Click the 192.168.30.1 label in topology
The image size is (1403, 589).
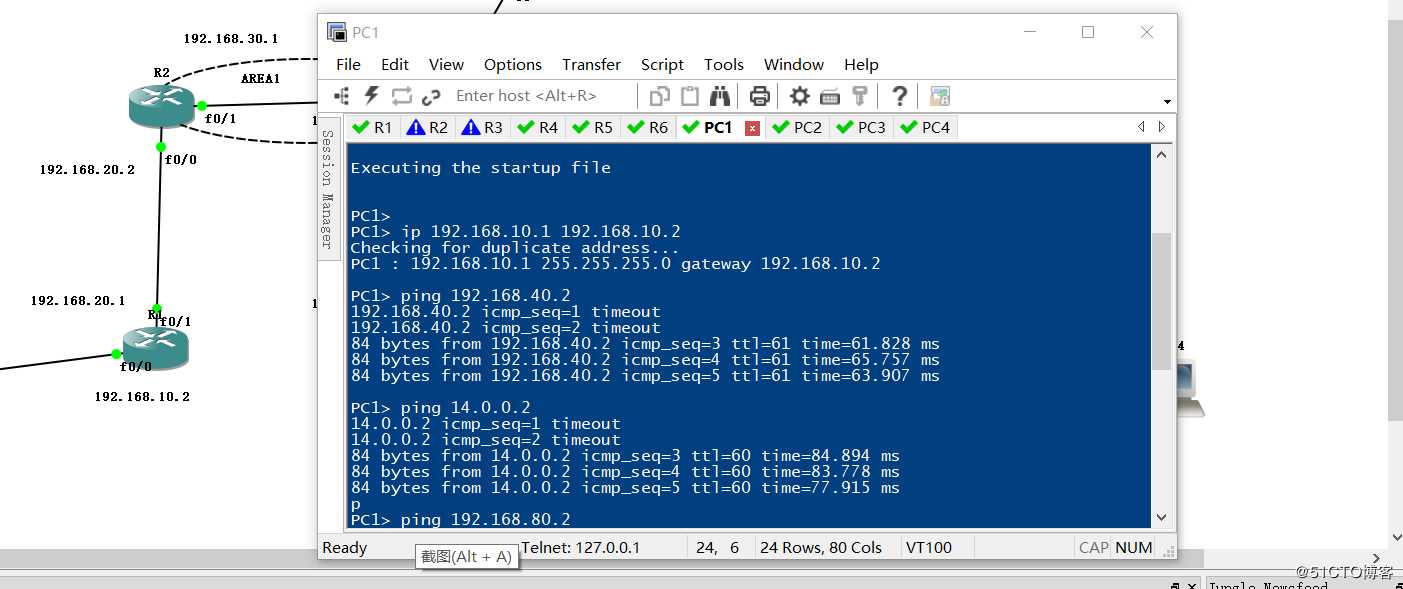(x=231, y=39)
